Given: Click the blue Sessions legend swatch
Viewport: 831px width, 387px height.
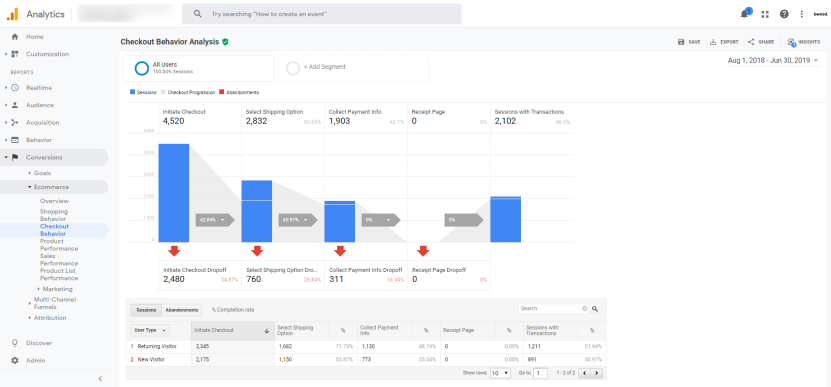Looking at the screenshot, I should point(132,92).
